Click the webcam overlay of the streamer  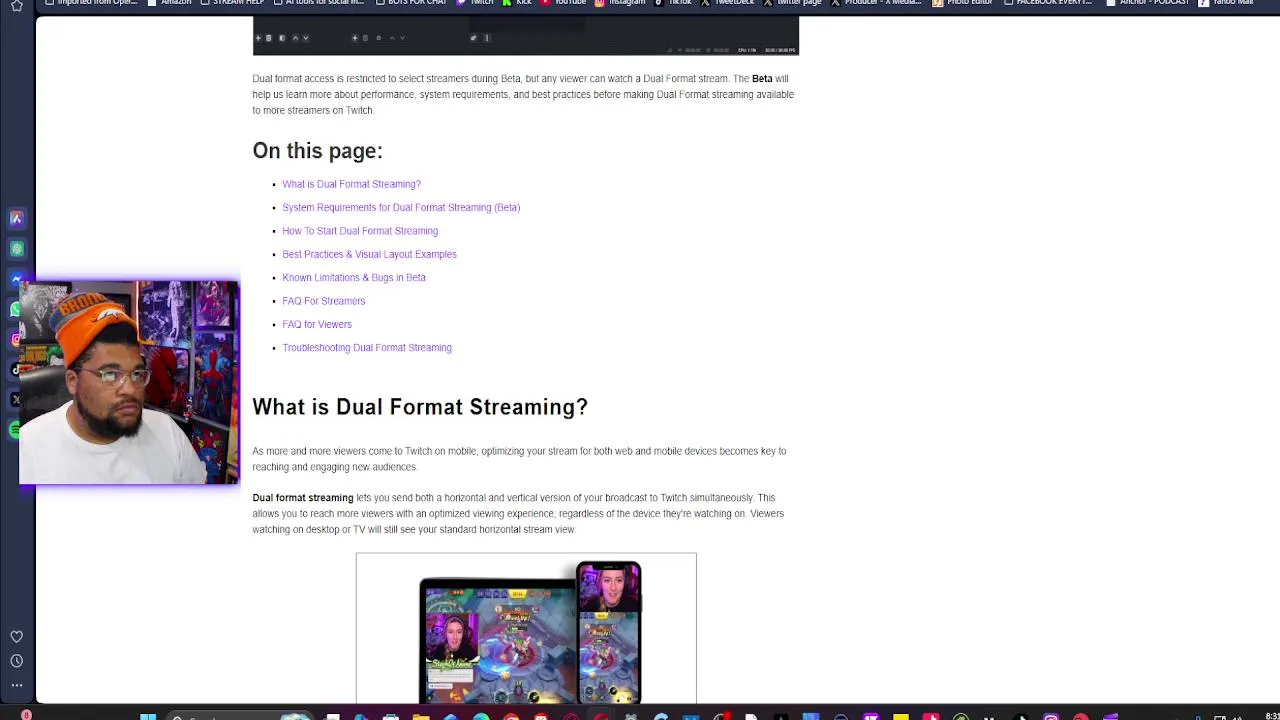[129, 383]
